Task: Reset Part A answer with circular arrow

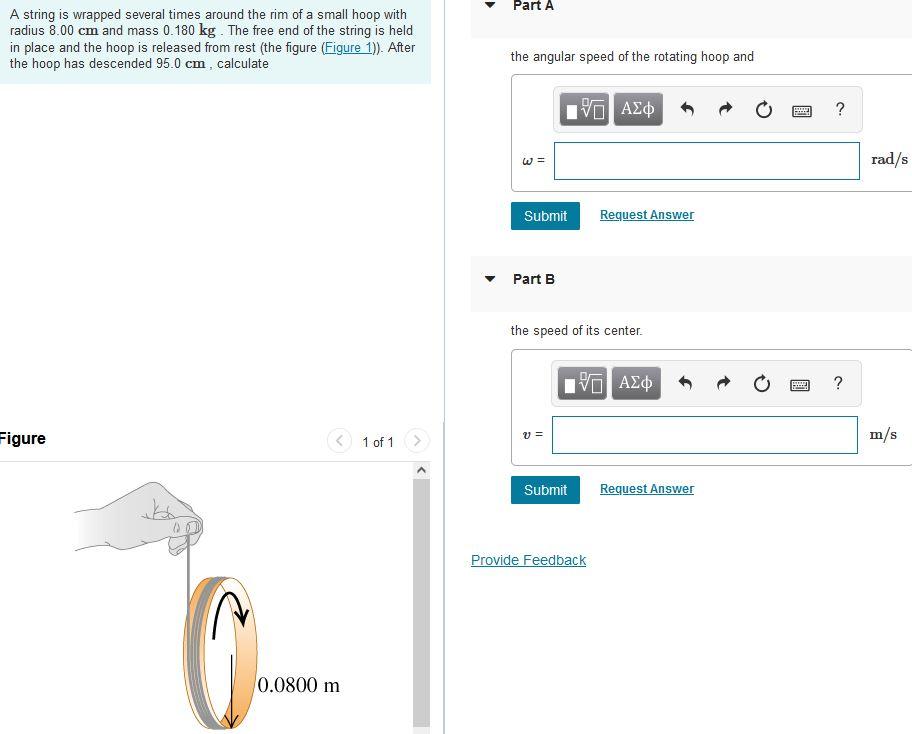Action: 763,109
